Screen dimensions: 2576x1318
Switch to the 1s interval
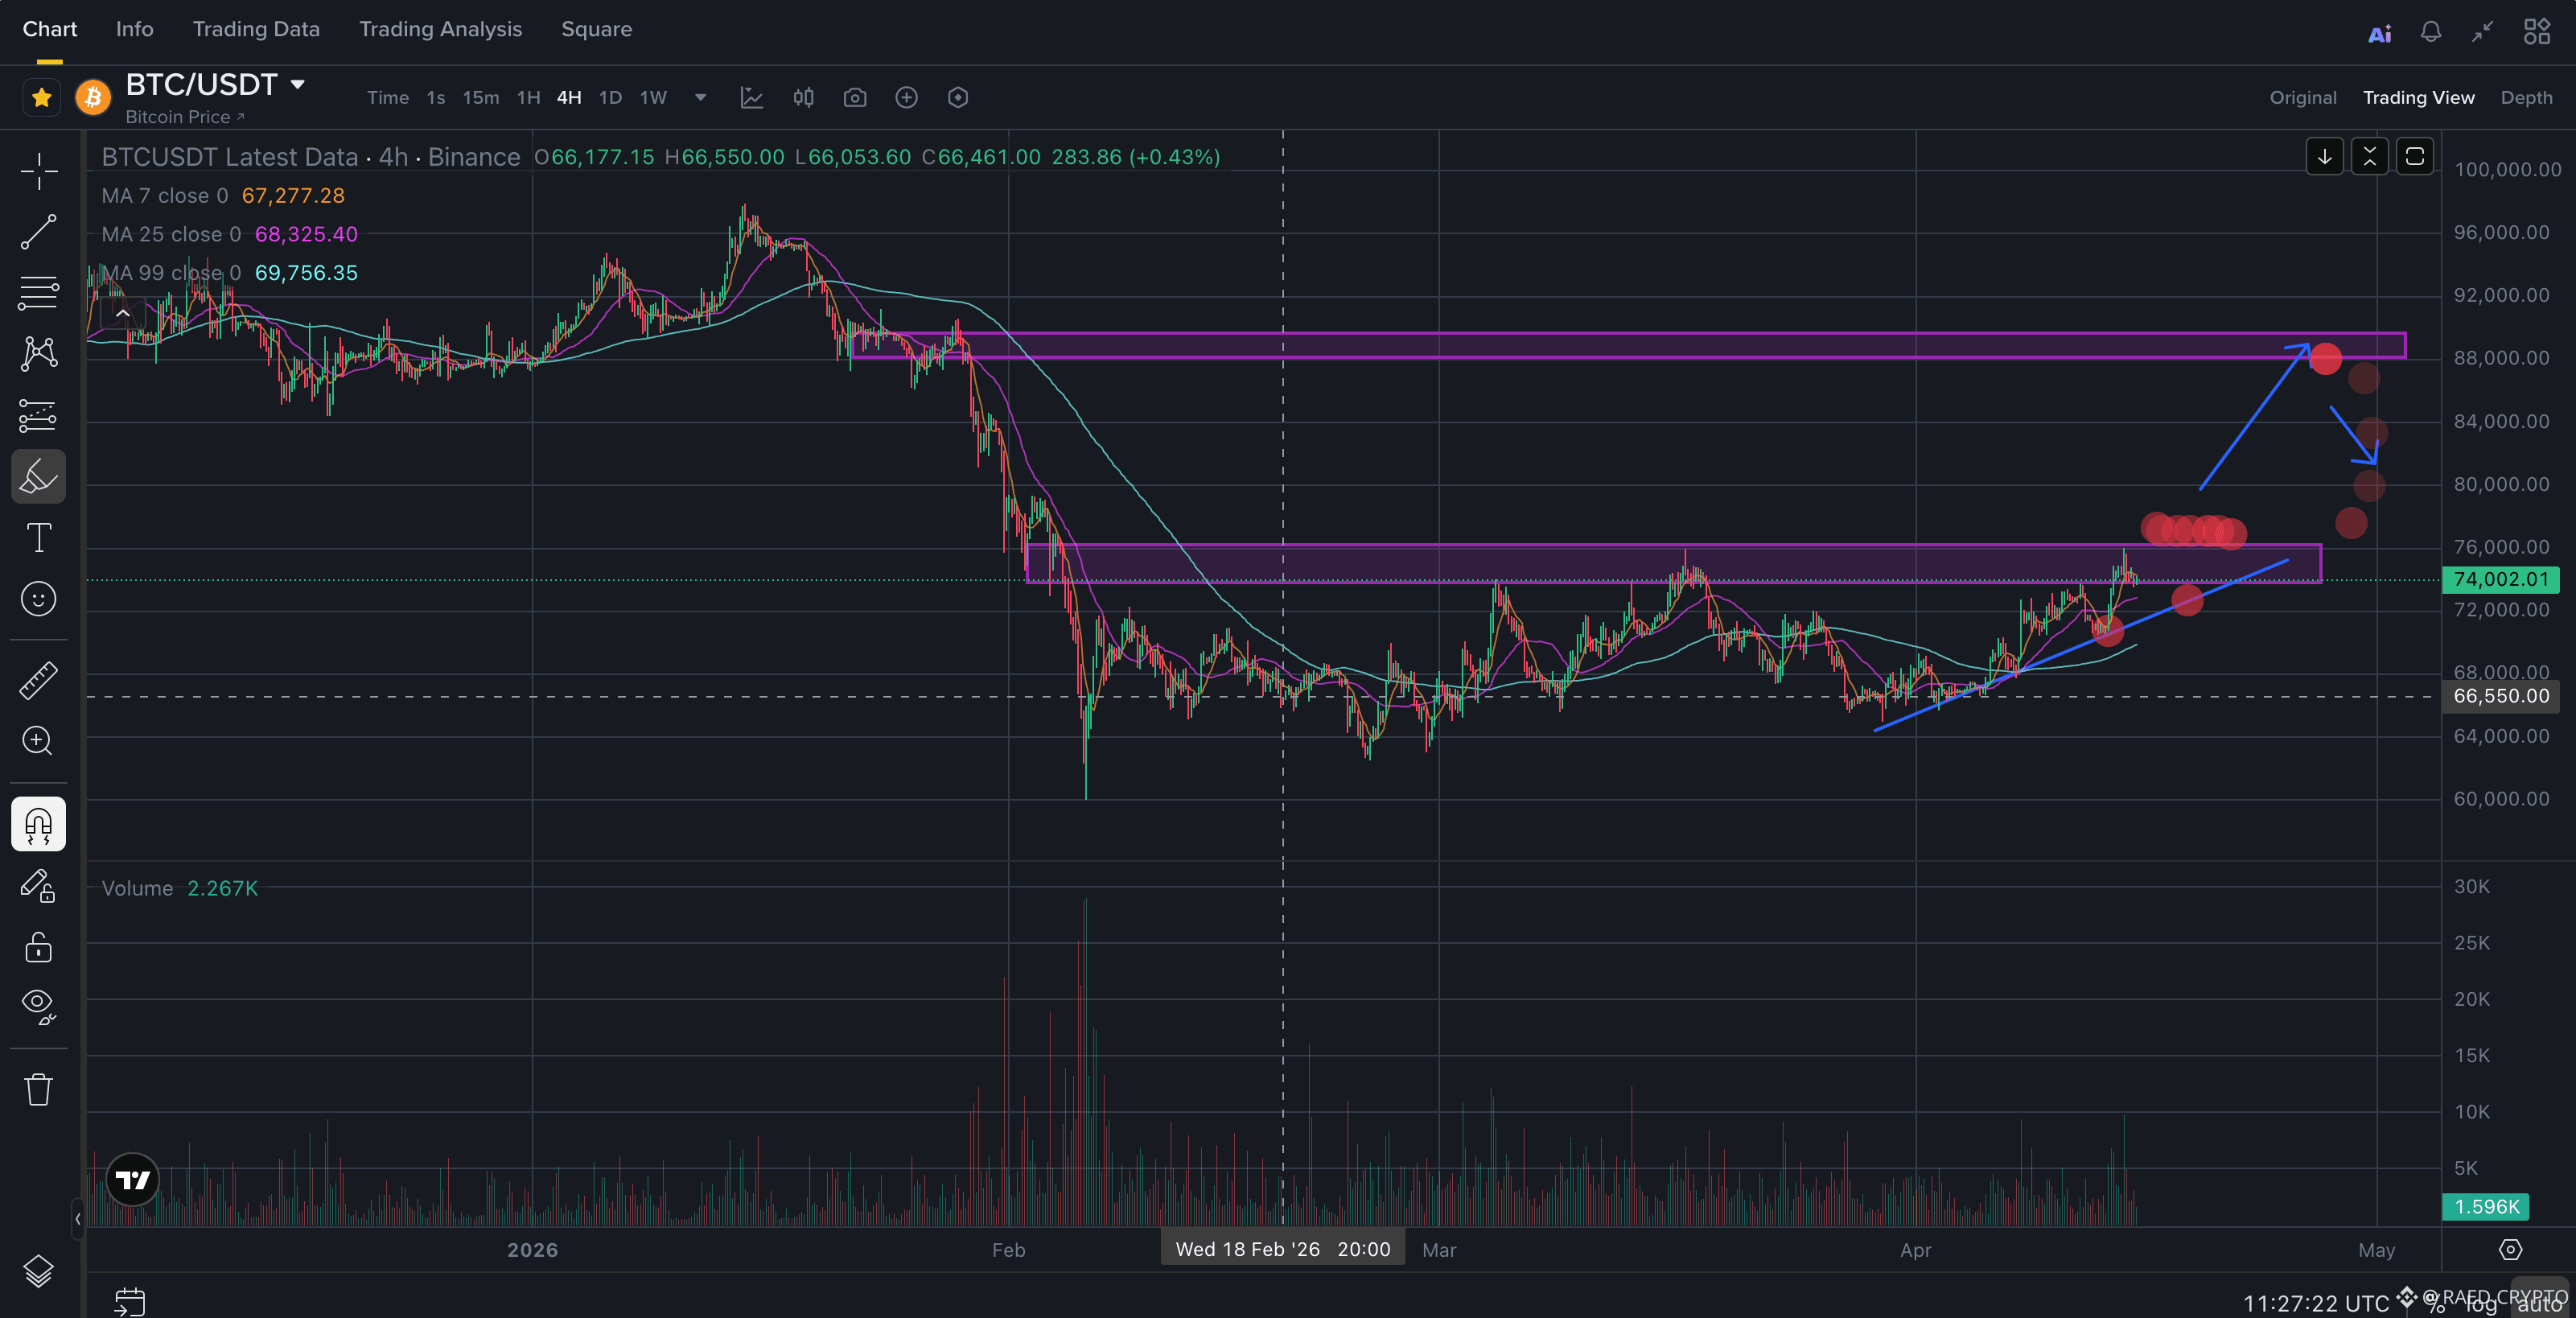pyautogui.click(x=435, y=98)
